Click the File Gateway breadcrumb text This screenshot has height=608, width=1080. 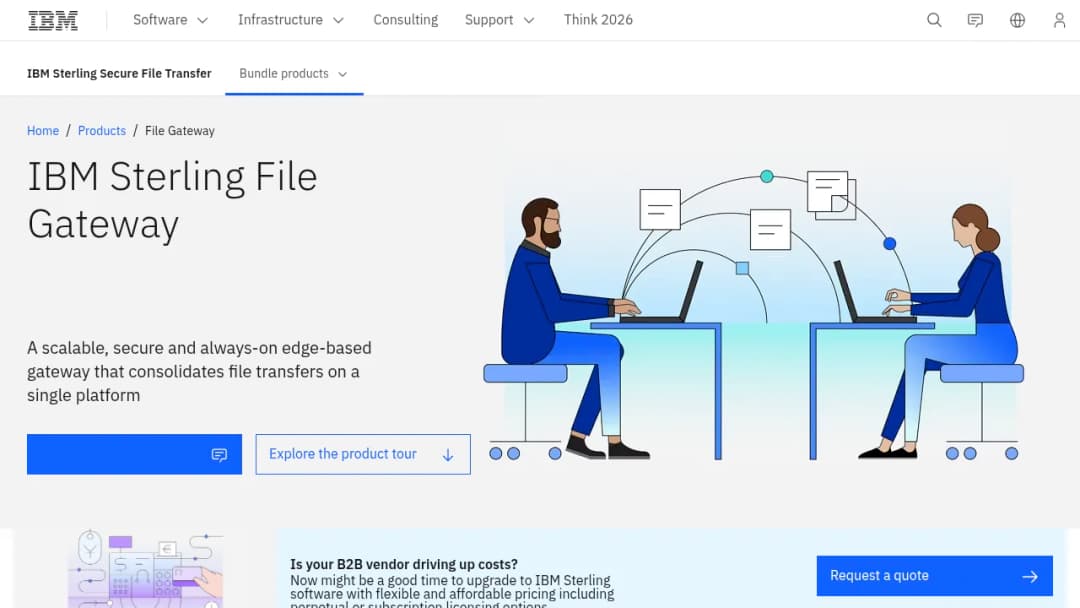[x=180, y=131]
